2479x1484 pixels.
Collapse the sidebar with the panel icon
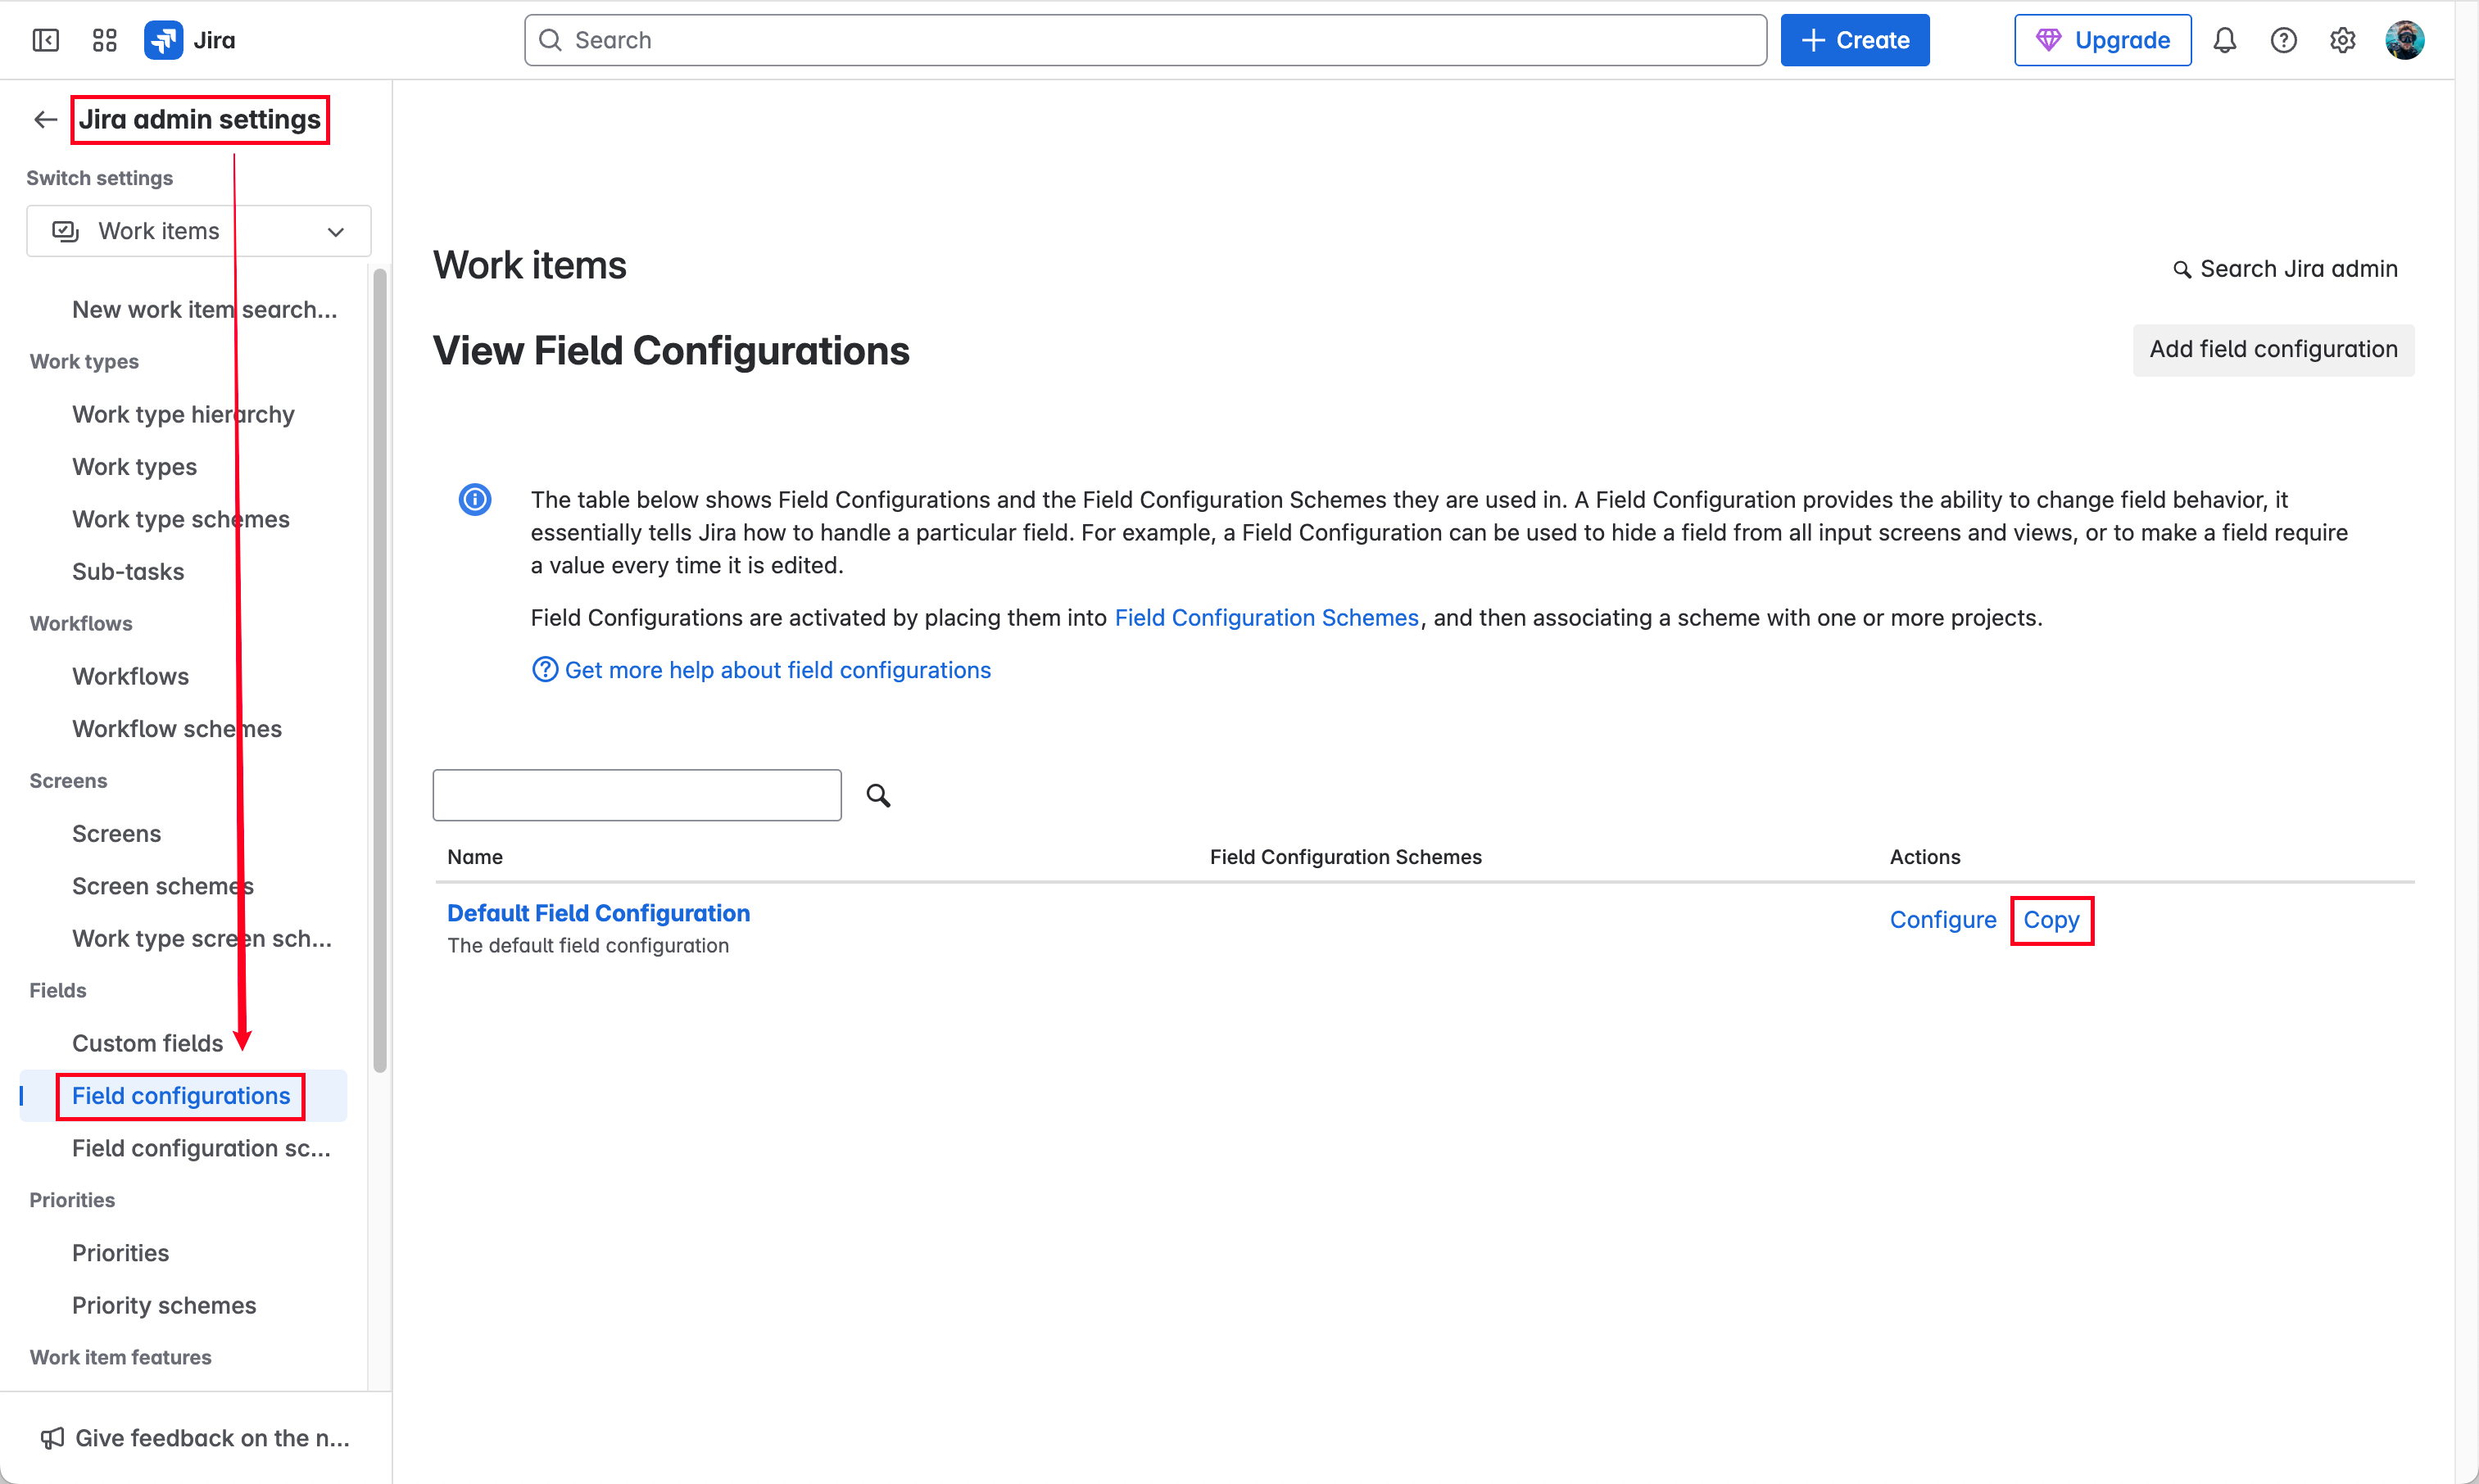click(x=46, y=40)
